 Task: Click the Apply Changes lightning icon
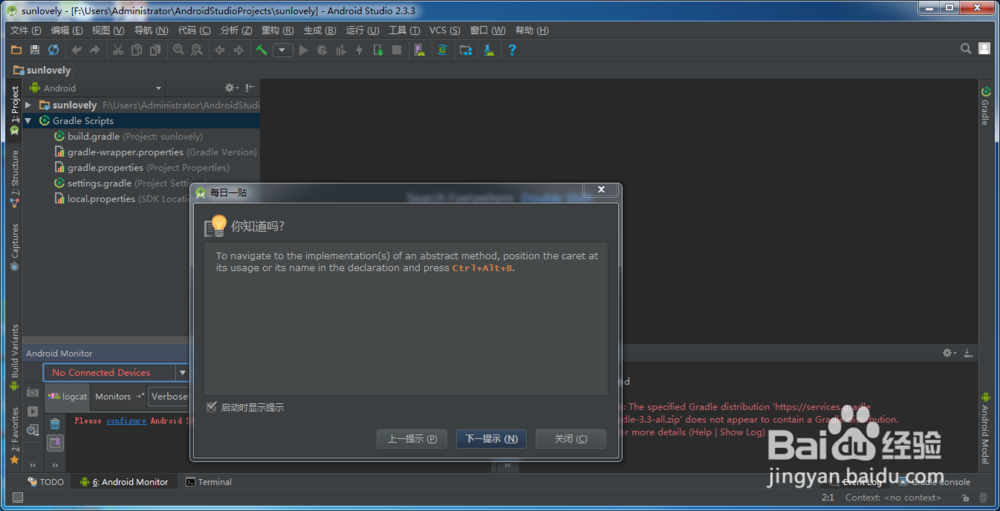point(359,50)
